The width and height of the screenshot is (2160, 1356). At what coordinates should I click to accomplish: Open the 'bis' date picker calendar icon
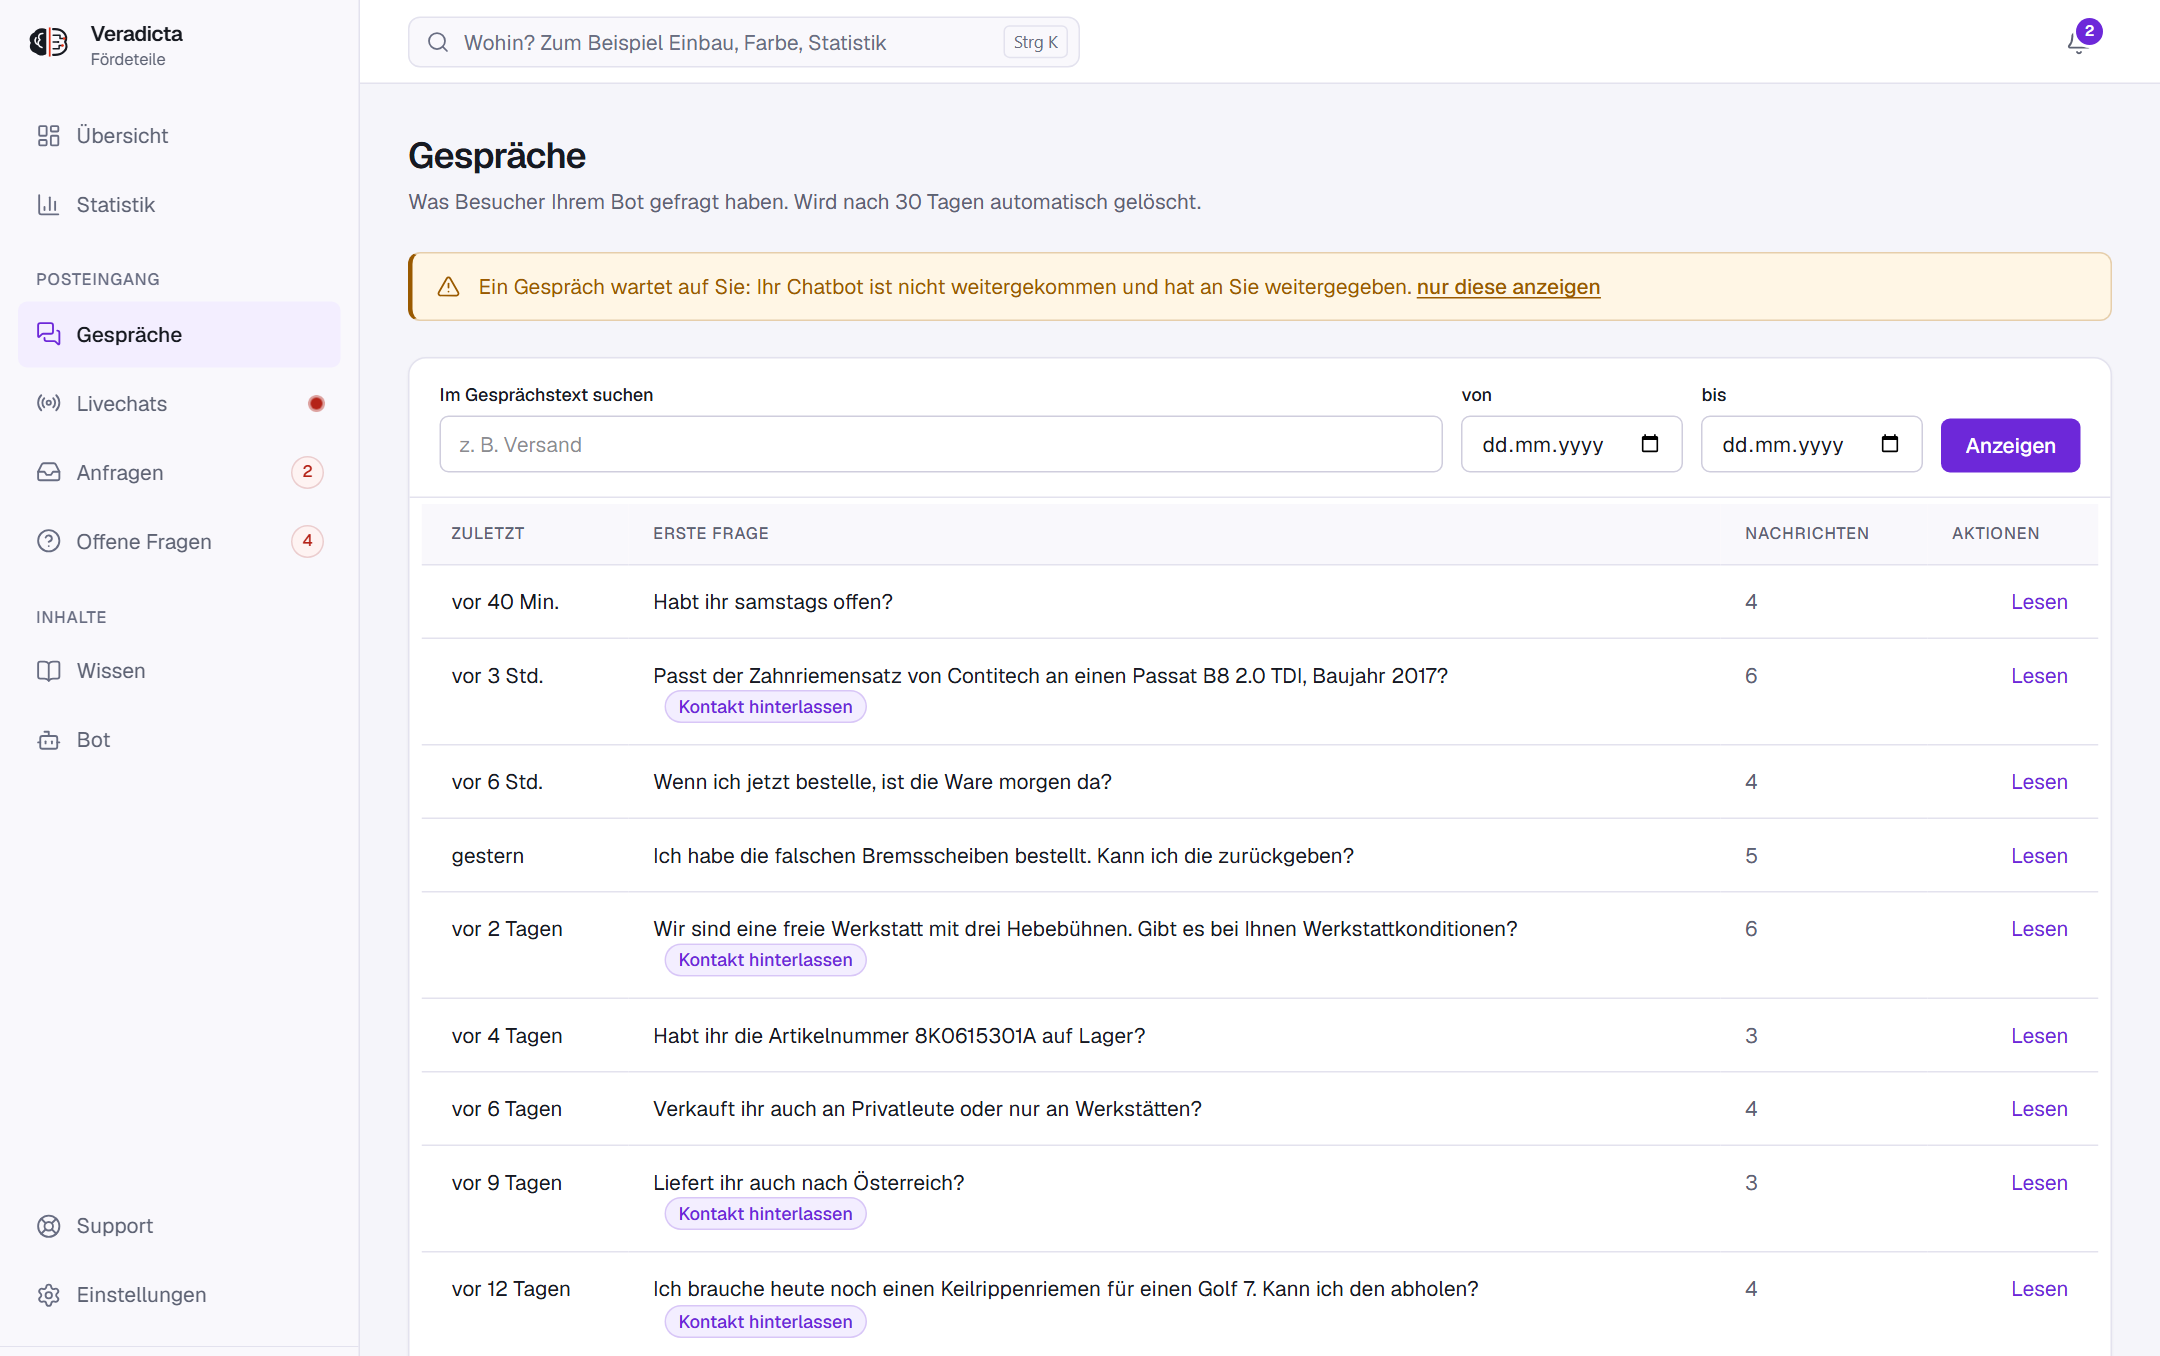click(x=1890, y=444)
